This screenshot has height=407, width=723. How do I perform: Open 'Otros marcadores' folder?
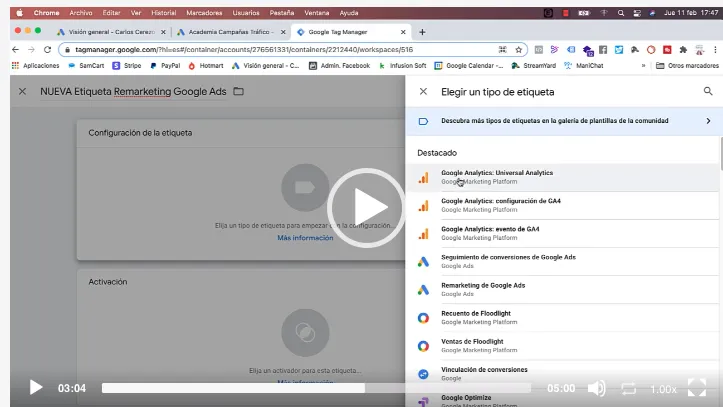687,65
